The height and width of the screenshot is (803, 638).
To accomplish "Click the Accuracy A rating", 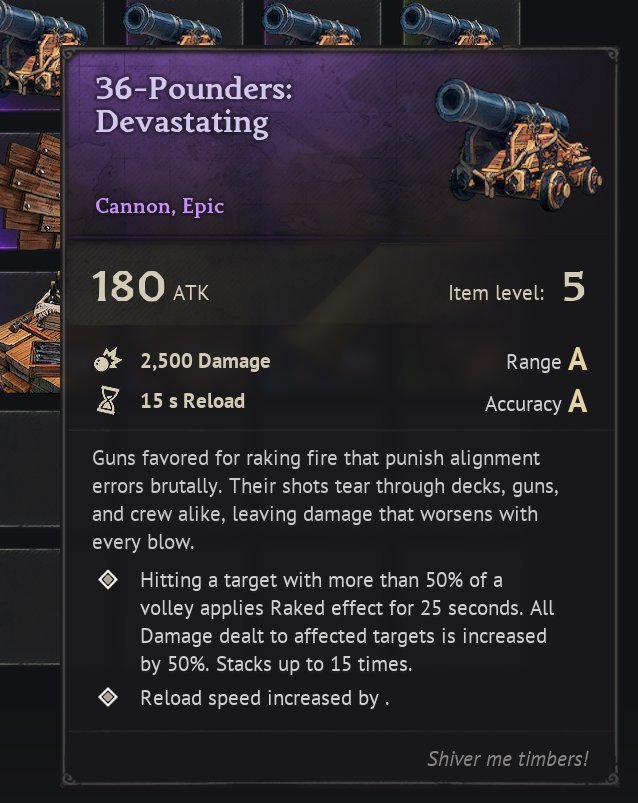I will (535, 403).
